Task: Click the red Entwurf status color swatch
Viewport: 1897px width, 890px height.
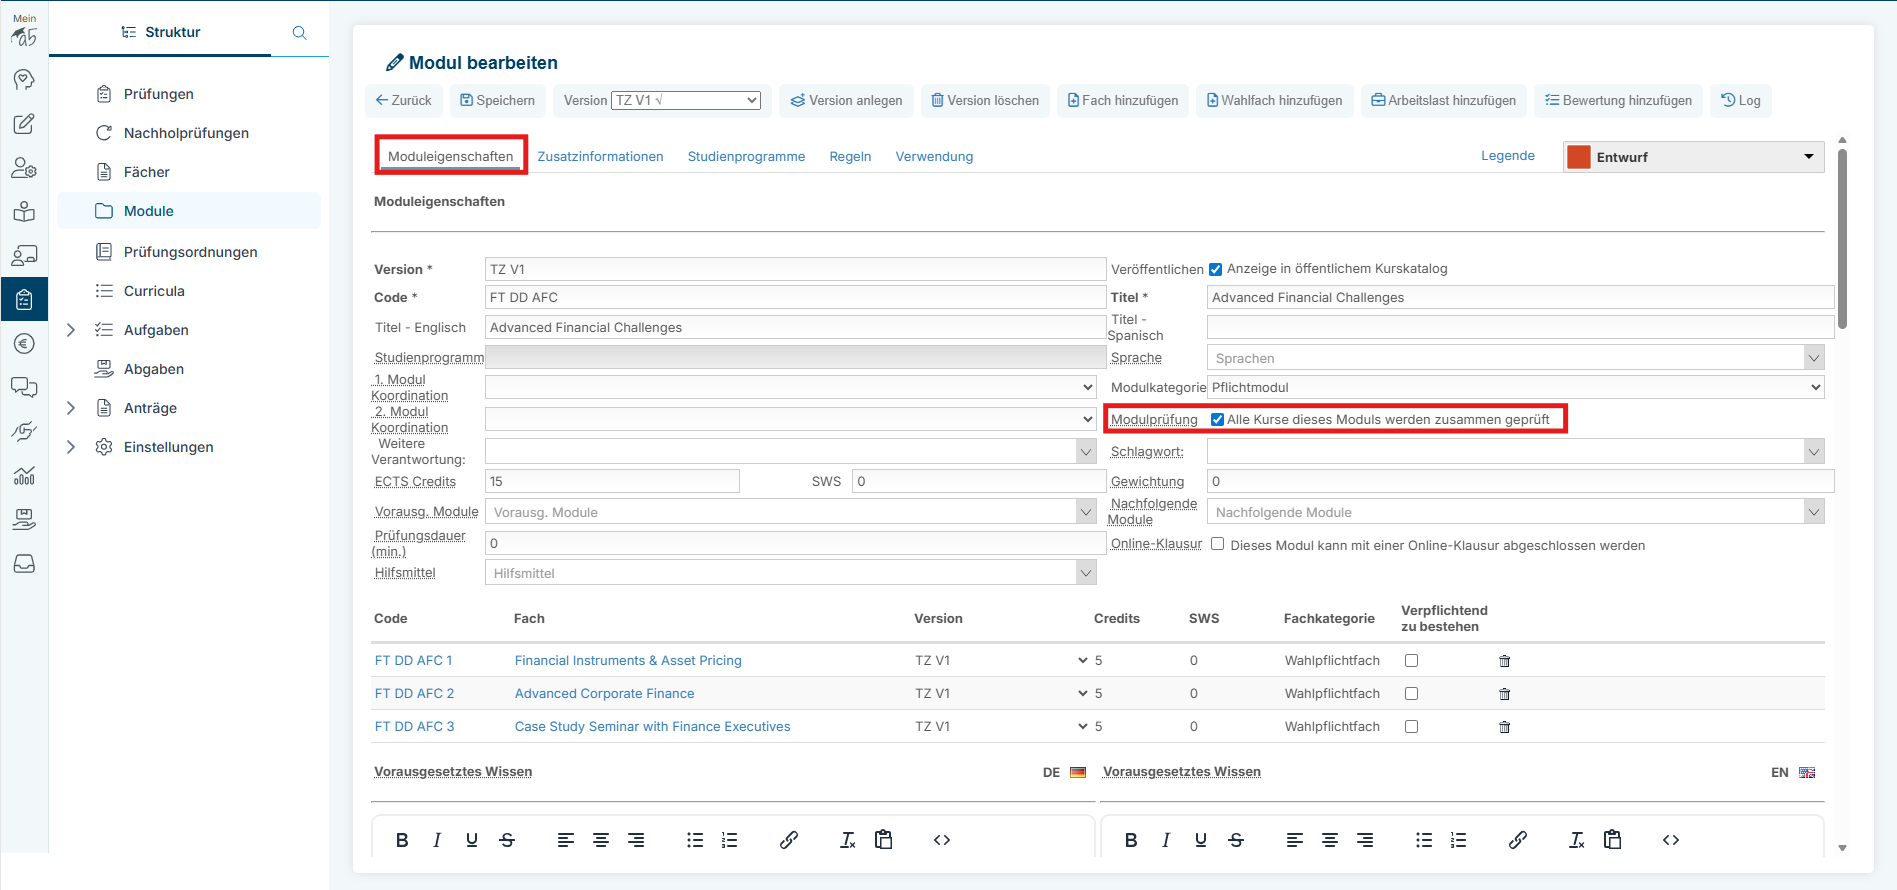Action: click(1579, 157)
